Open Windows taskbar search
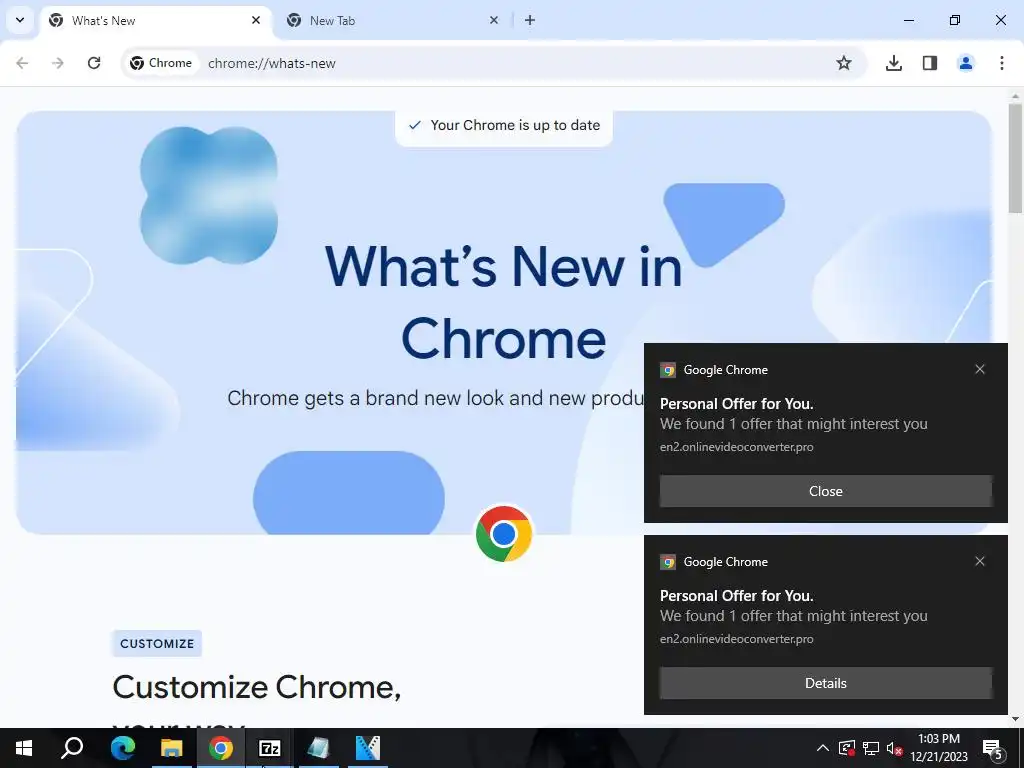Viewport: 1024px width, 768px height. (72, 748)
